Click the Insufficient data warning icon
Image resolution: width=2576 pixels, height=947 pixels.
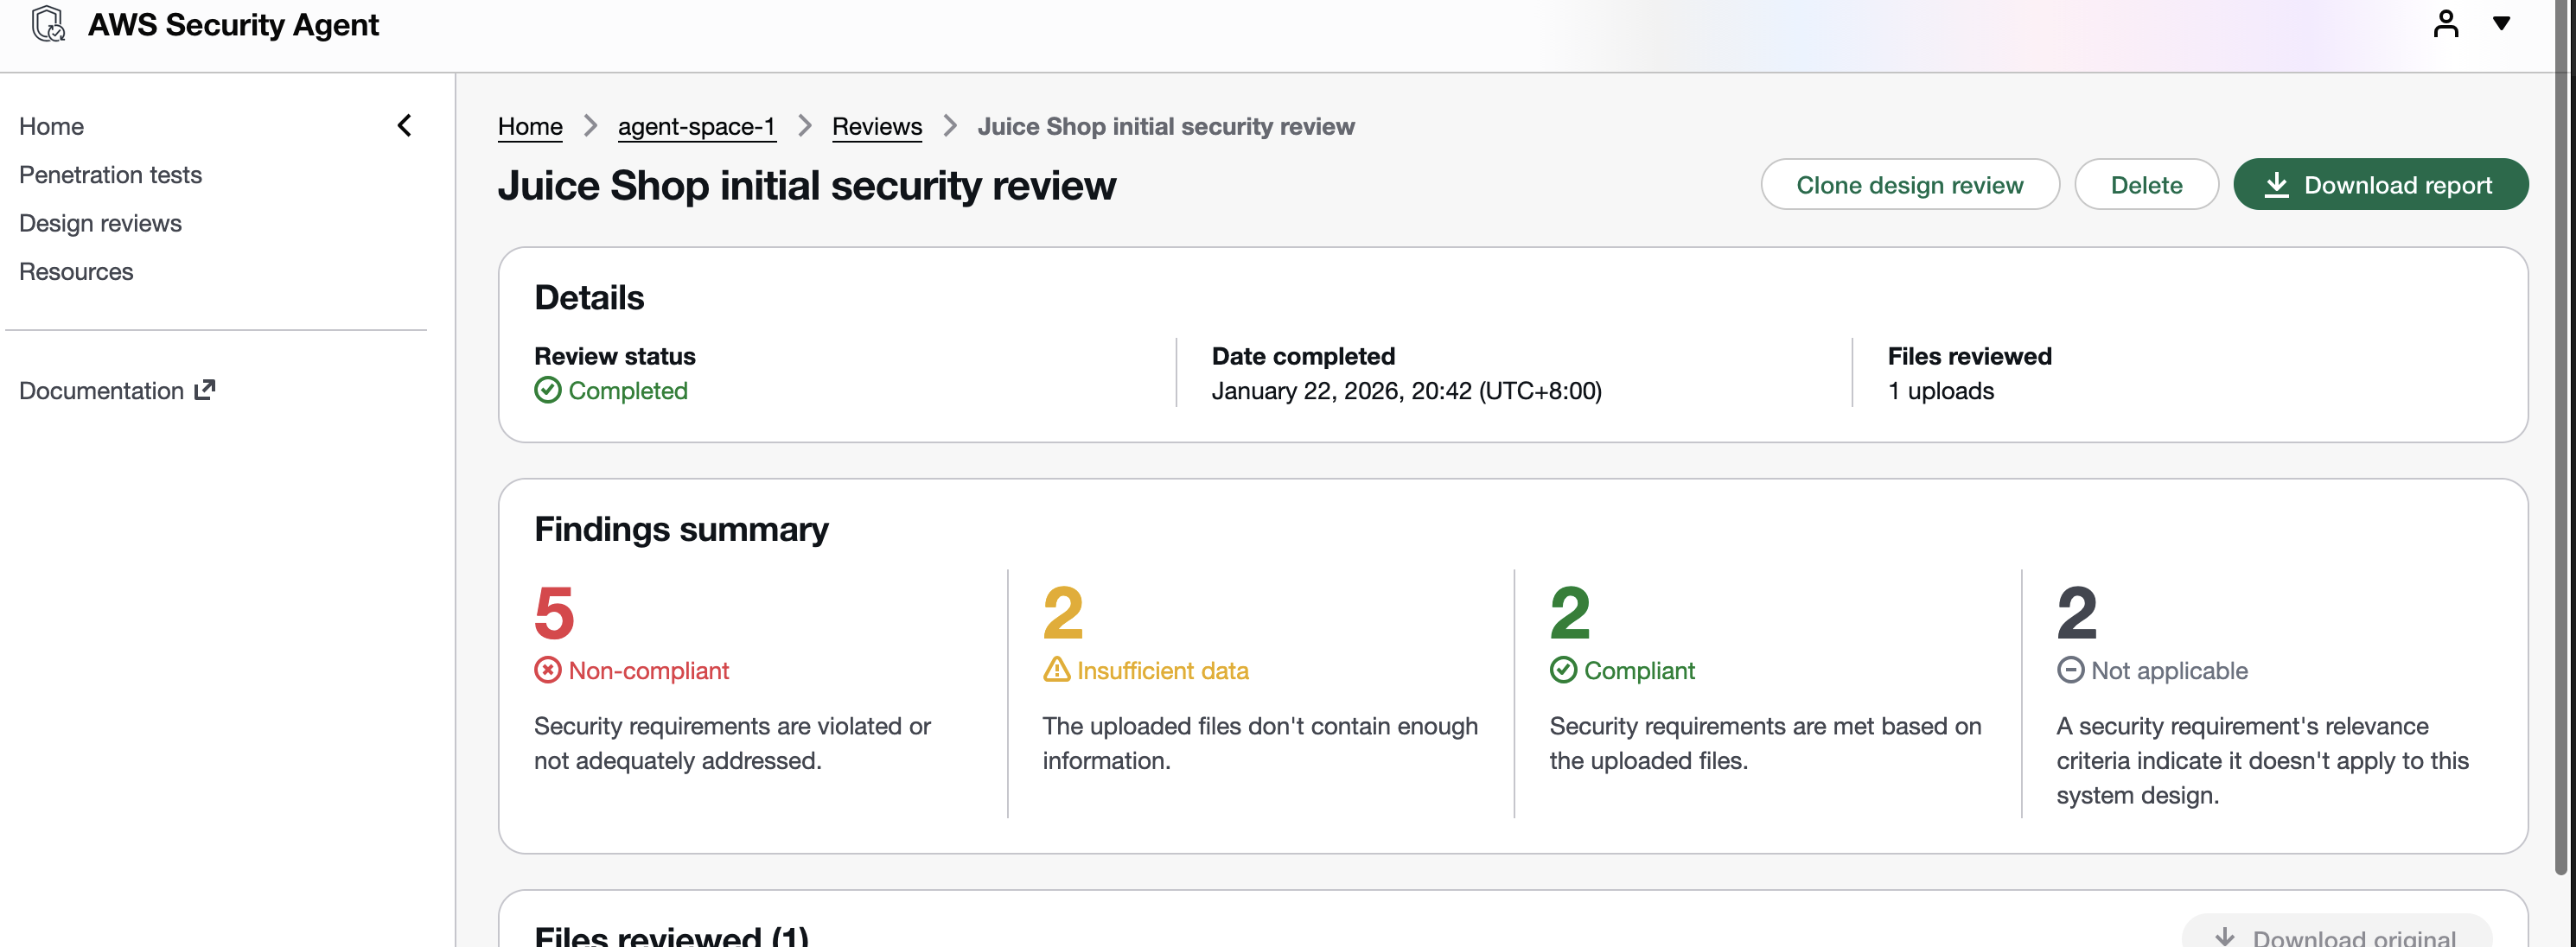coord(1056,670)
